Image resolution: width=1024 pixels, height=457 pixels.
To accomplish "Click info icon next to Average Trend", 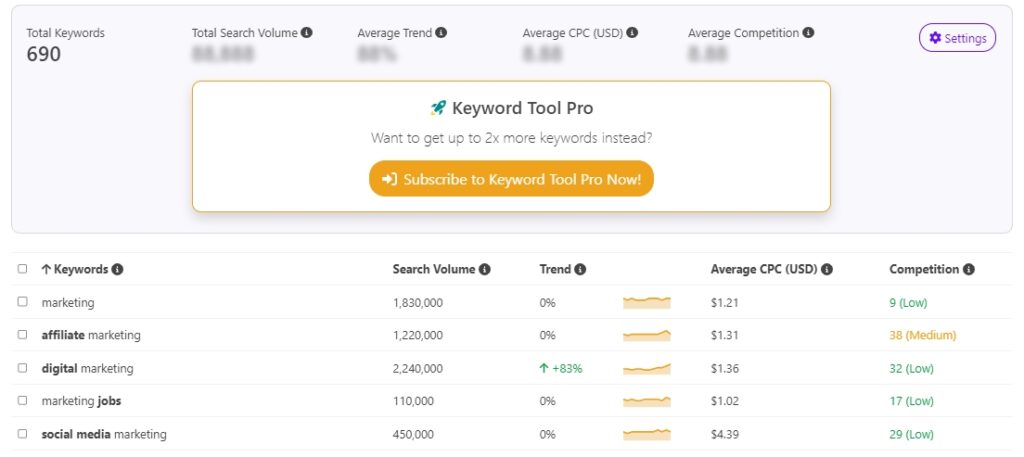I will pyautogui.click(x=441, y=33).
